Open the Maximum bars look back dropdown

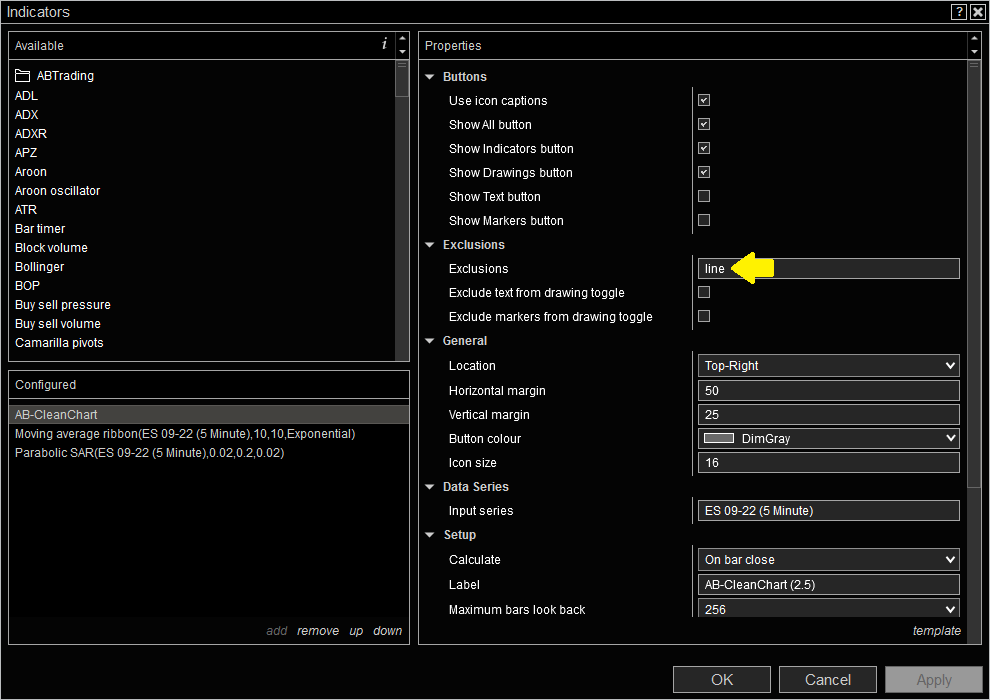[948, 609]
